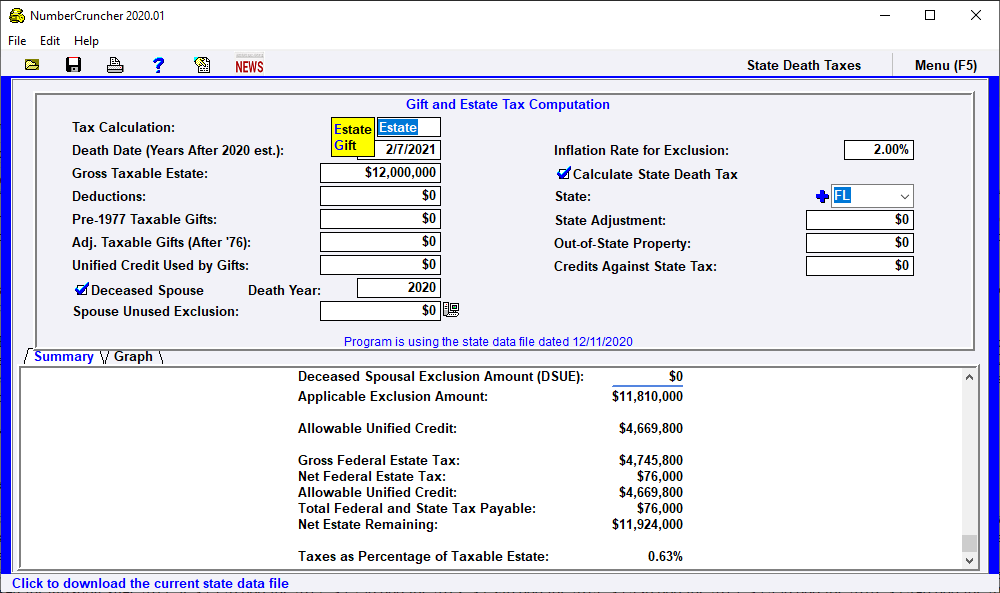
Task: Focus the Unified Credit Used by Gifts field
Action: click(380, 265)
